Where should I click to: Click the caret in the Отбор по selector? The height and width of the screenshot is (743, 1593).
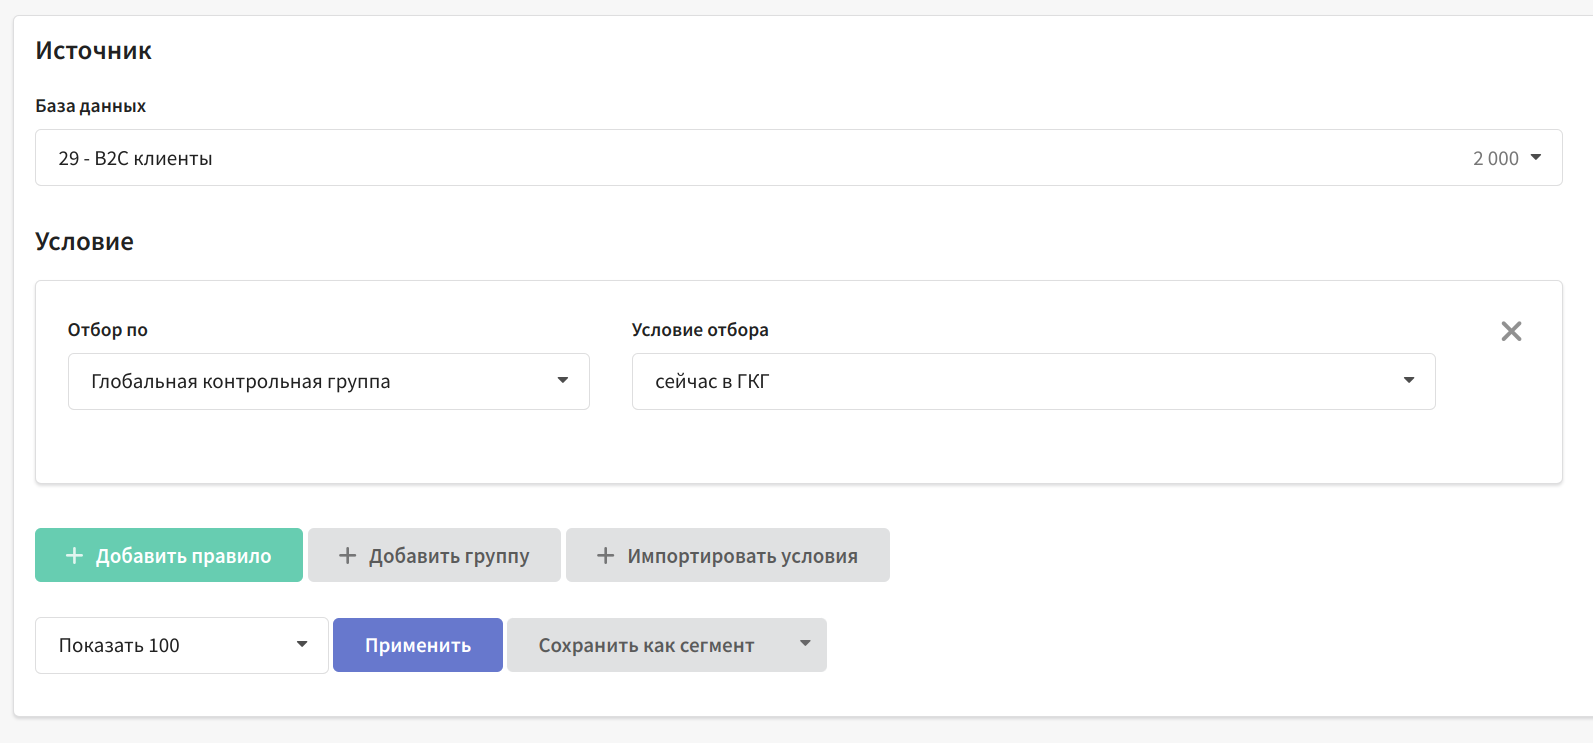[563, 380]
